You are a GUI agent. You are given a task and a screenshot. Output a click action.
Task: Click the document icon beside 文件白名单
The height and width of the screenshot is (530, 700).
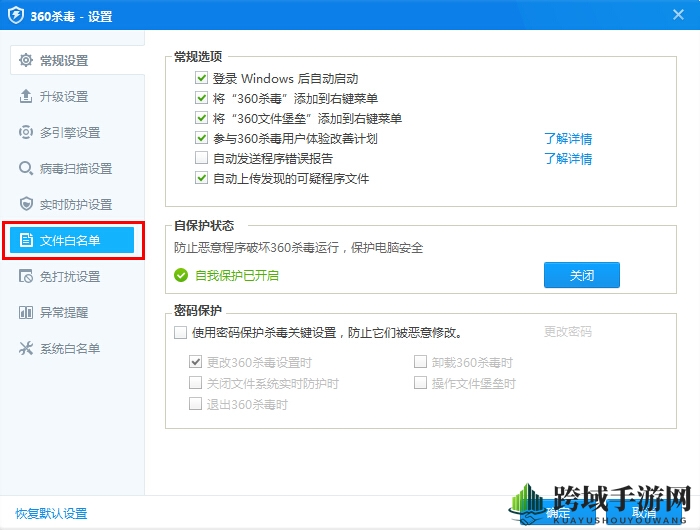(26, 240)
